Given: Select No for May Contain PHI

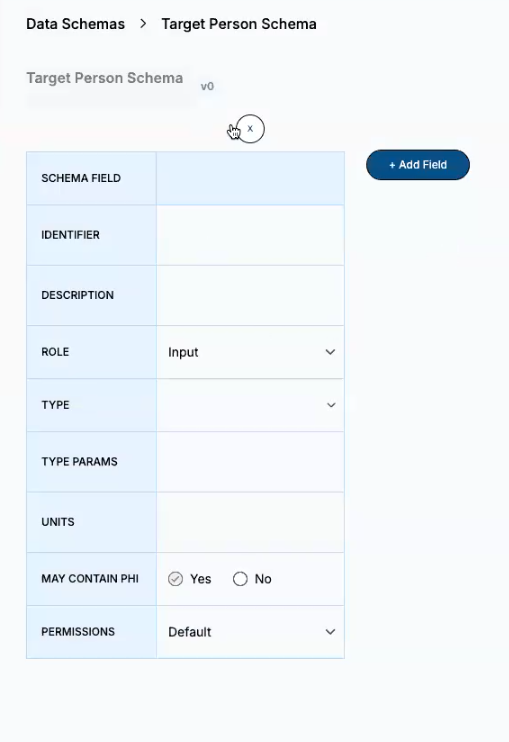Looking at the screenshot, I should (x=240, y=579).
